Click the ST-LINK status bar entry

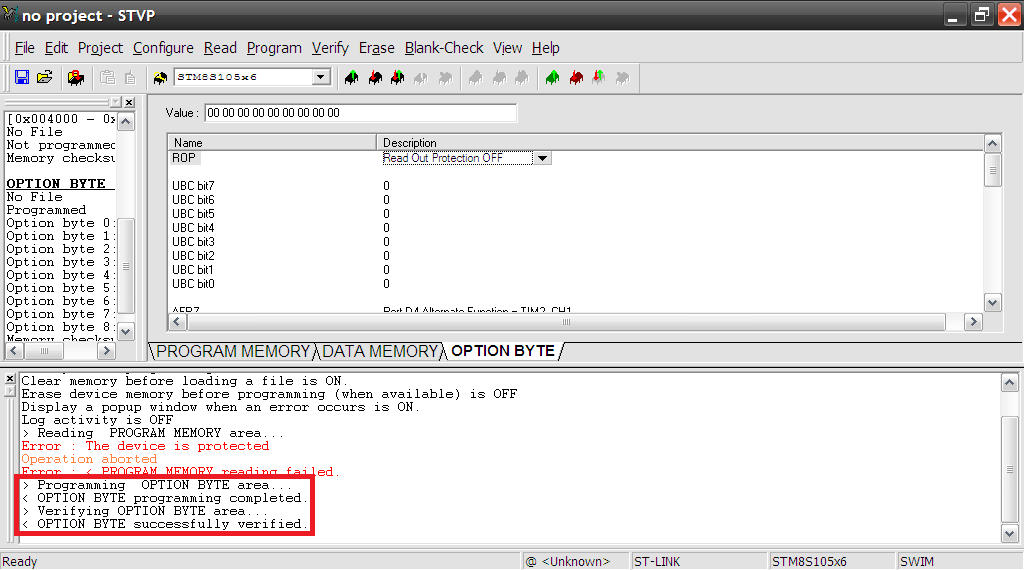[657, 562]
